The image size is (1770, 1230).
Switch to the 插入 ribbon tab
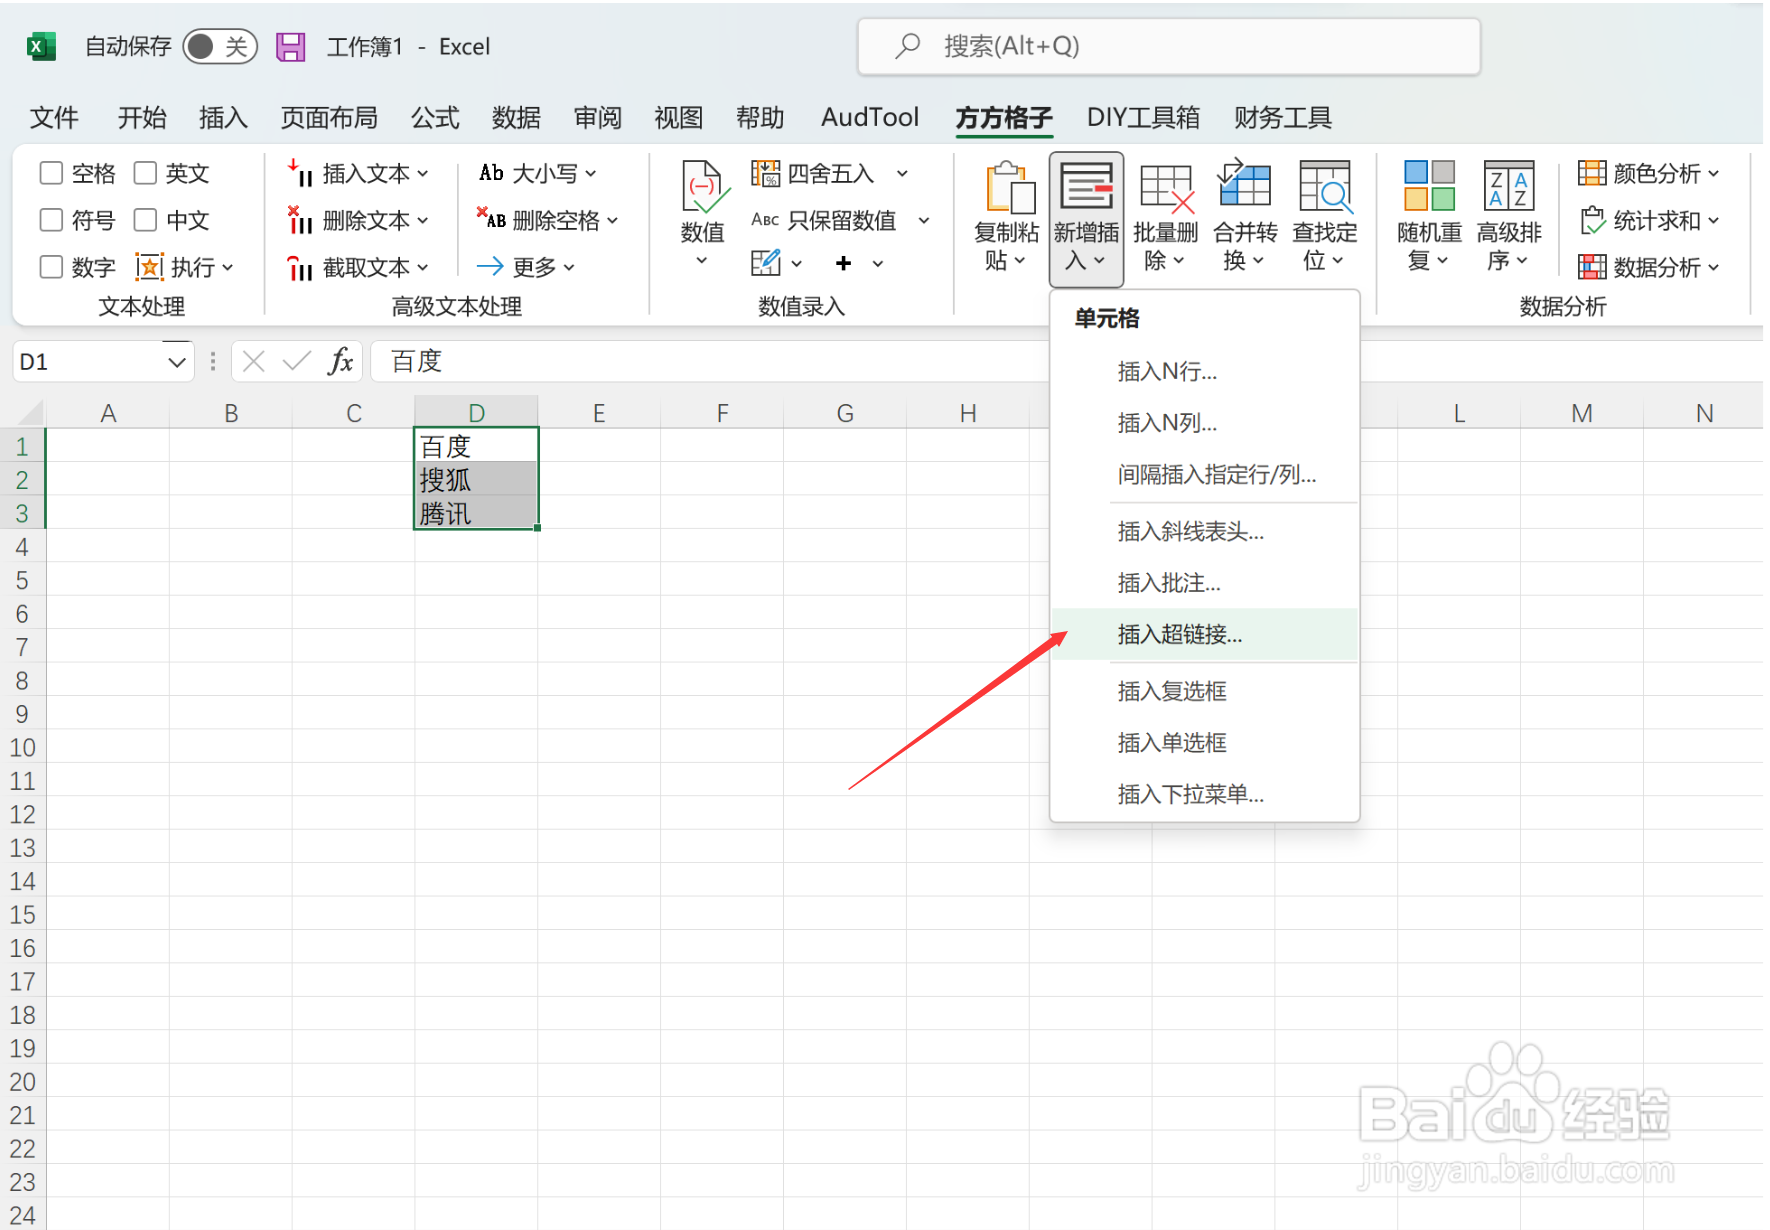coord(223,118)
